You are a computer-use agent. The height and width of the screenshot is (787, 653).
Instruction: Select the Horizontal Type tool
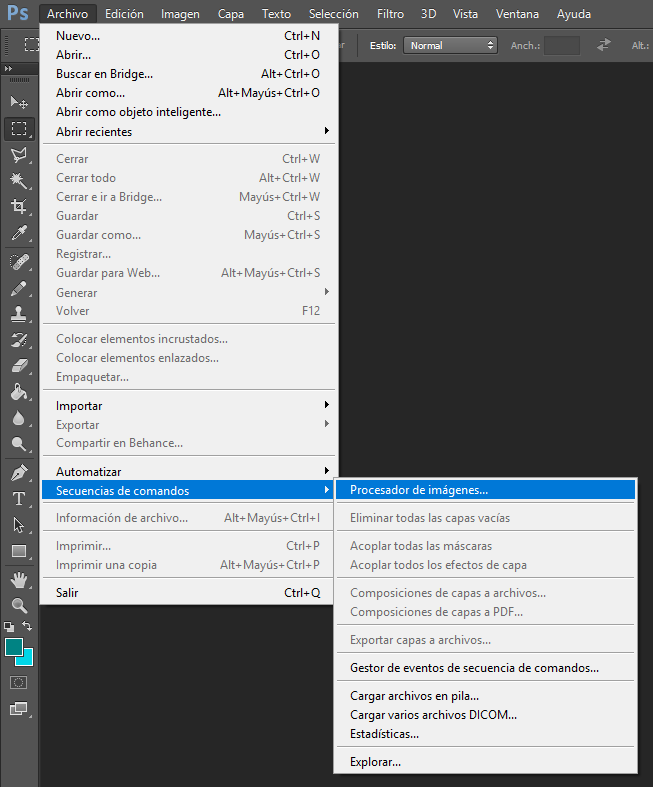click(19, 498)
